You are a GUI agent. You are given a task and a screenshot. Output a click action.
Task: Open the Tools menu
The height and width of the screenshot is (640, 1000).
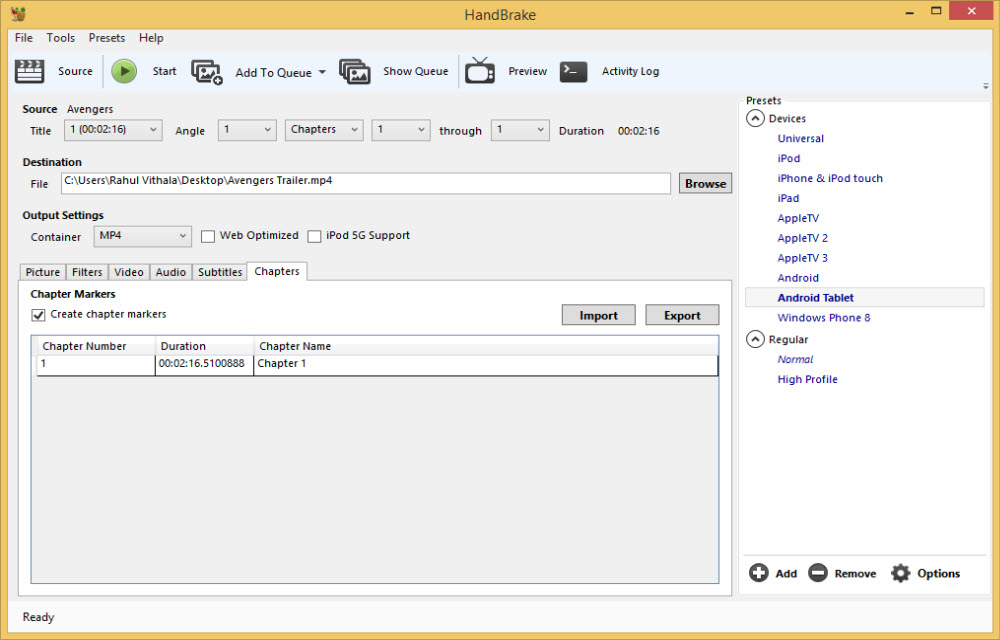[x=60, y=37]
